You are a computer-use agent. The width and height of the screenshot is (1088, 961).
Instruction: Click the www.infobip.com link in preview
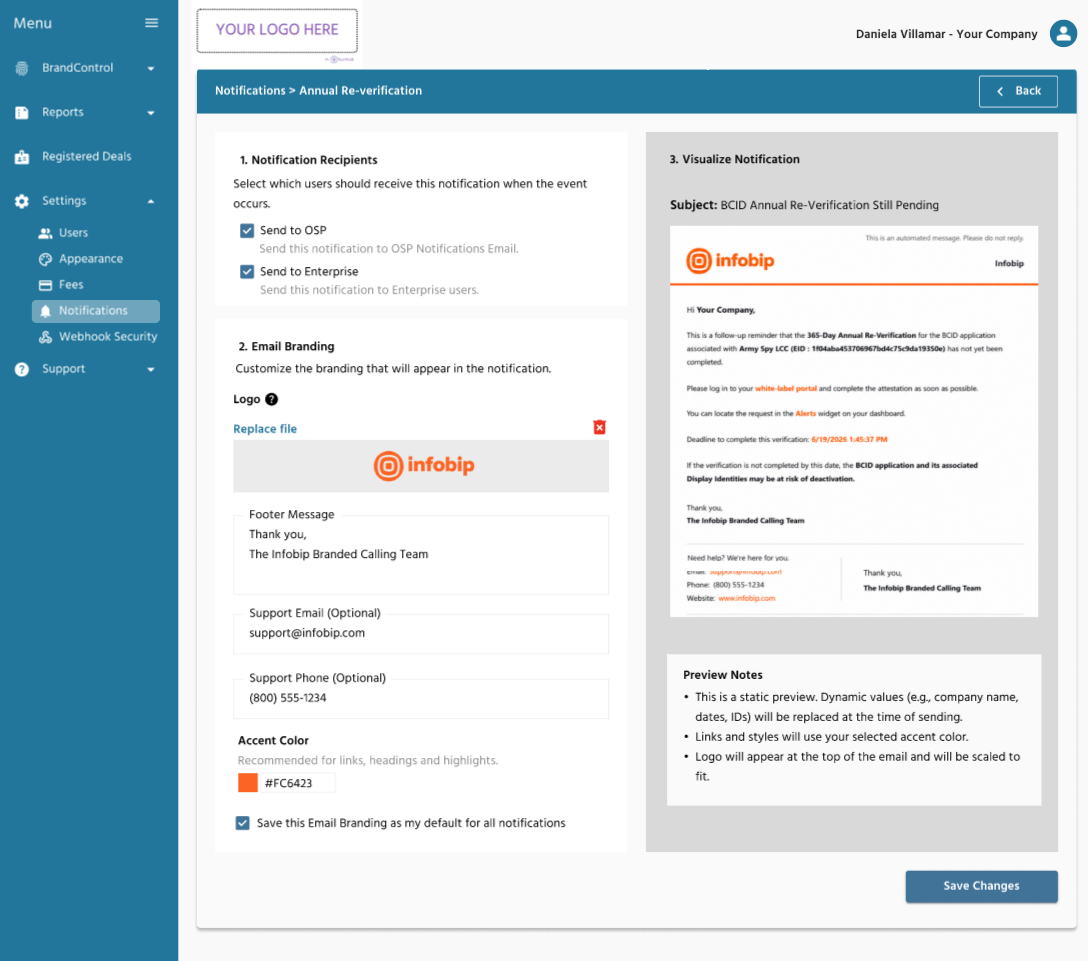pyautogui.click(x=746, y=598)
